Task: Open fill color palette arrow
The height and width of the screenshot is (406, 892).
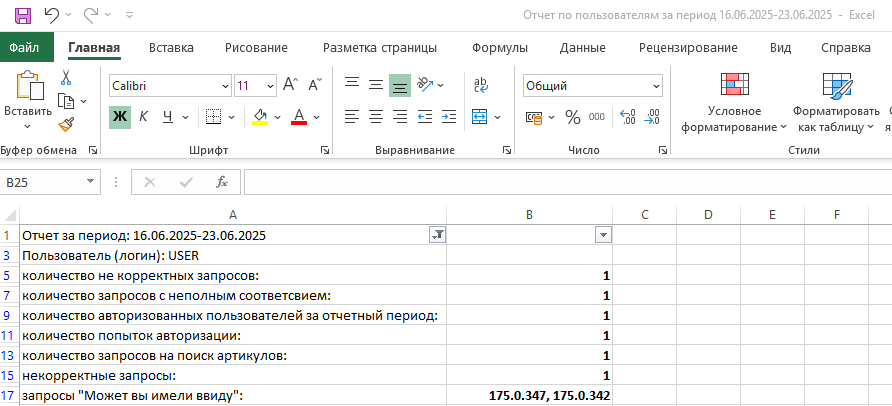Action: [278, 117]
